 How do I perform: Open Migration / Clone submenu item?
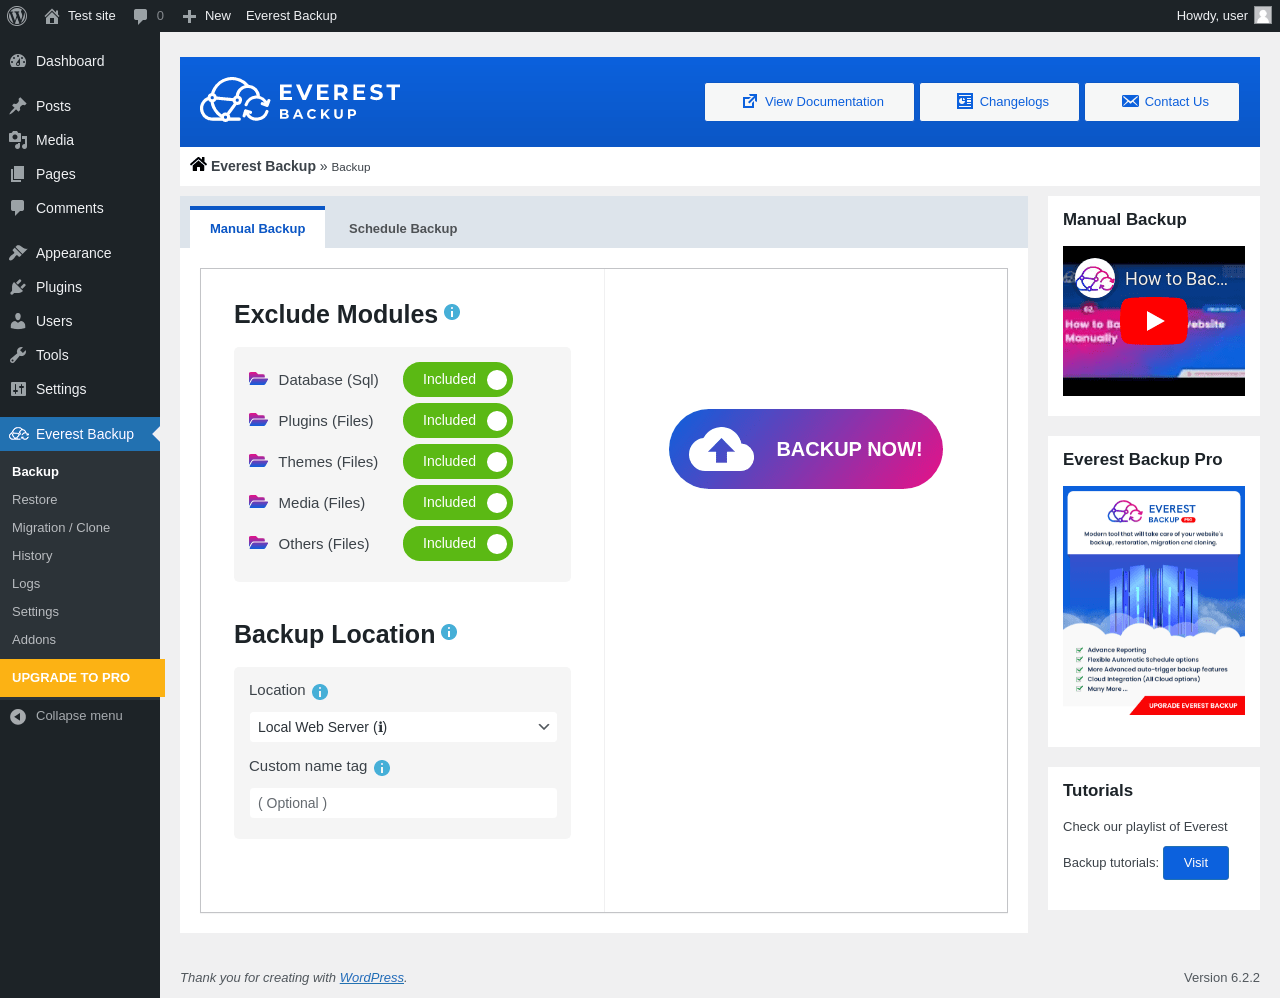80,528
